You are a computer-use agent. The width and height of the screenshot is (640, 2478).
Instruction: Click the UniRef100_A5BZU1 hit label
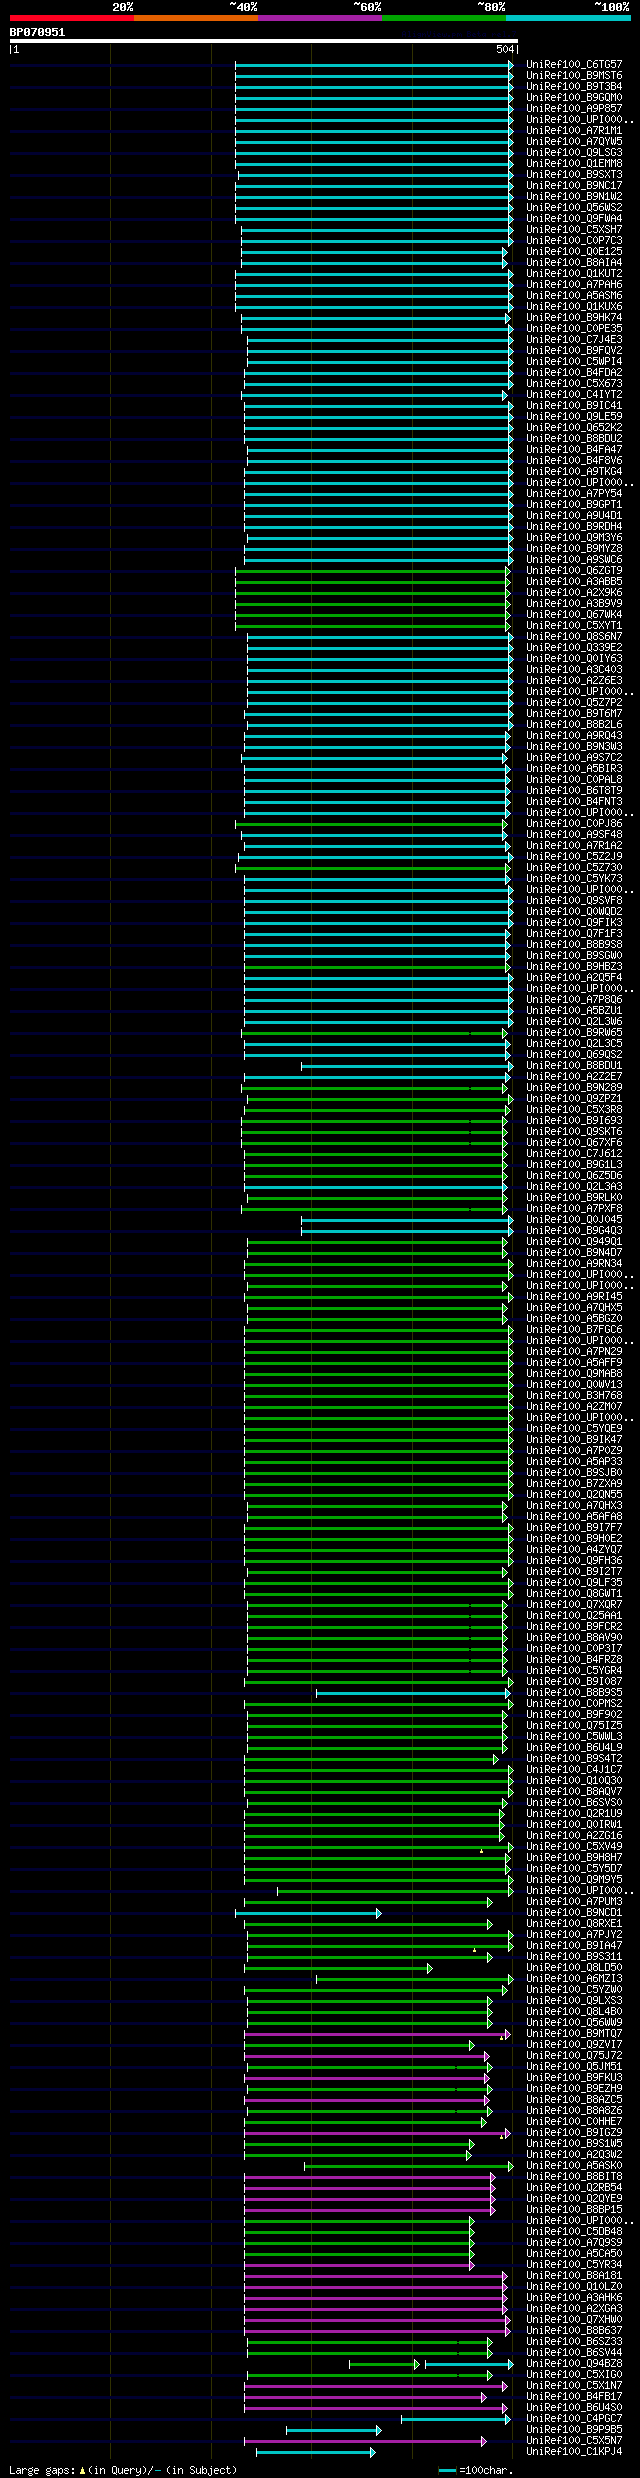click(574, 1010)
